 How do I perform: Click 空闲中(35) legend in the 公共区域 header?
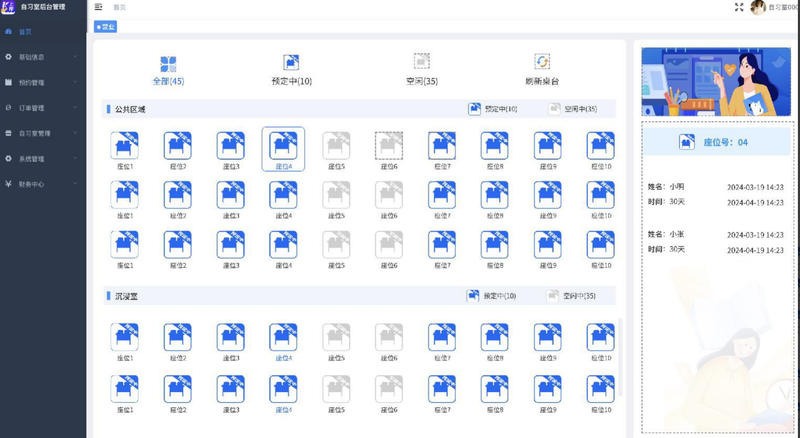point(572,109)
